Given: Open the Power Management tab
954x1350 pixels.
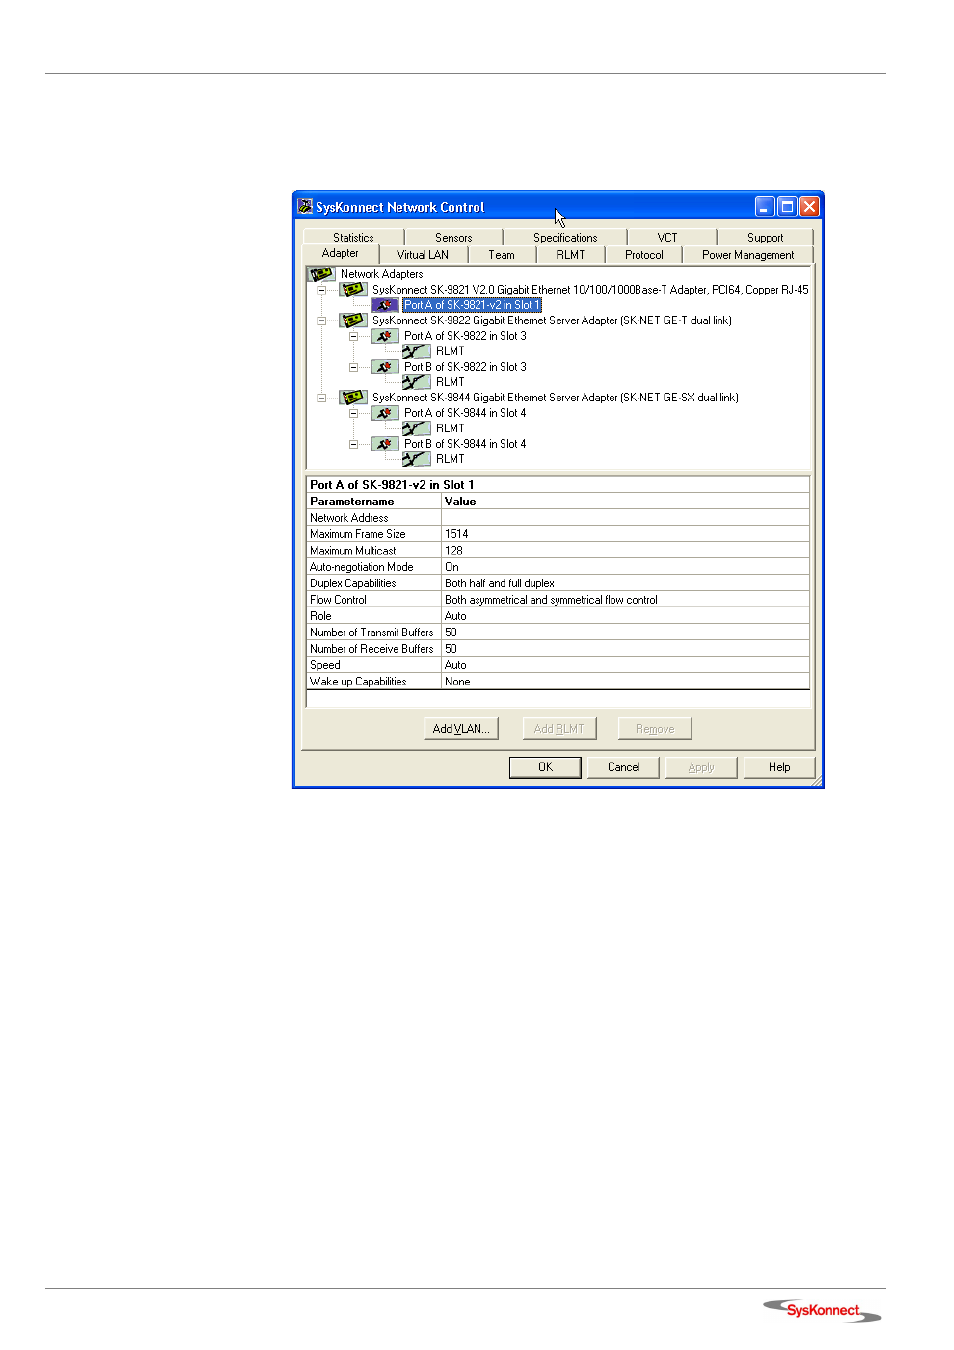Looking at the screenshot, I should point(748,255).
